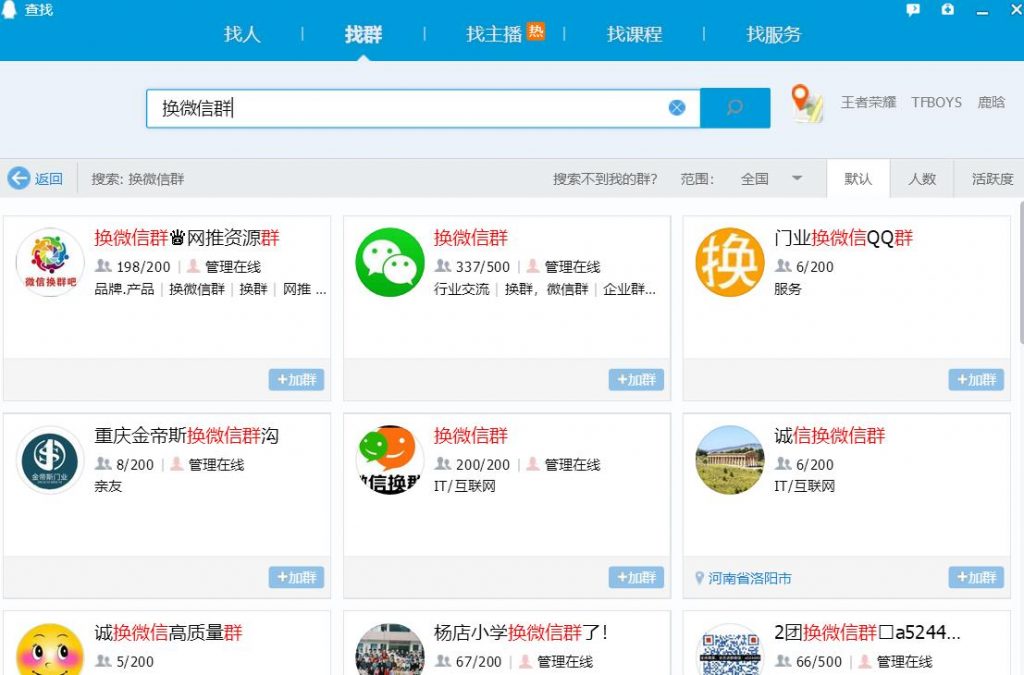
Task: Click 搜索不到我的群? link
Action: pos(605,178)
